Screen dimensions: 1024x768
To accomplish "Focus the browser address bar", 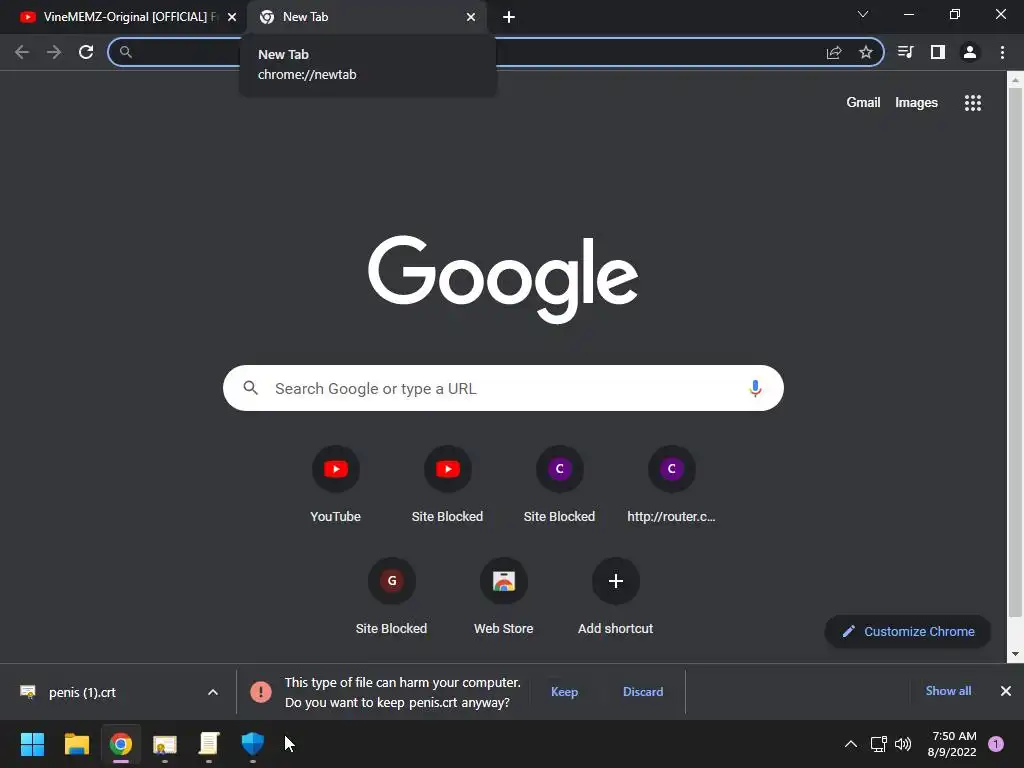I will click(x=495, y=52).
